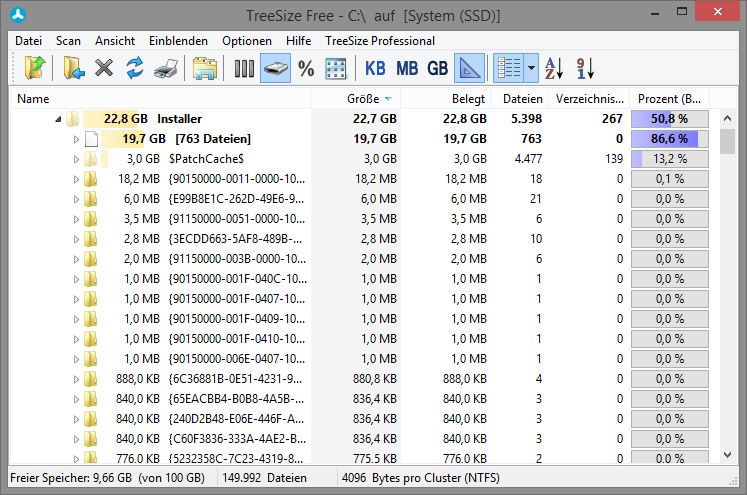747x495 pixels.
Task: Click the printer icon
Action: (x=166, y=69)
